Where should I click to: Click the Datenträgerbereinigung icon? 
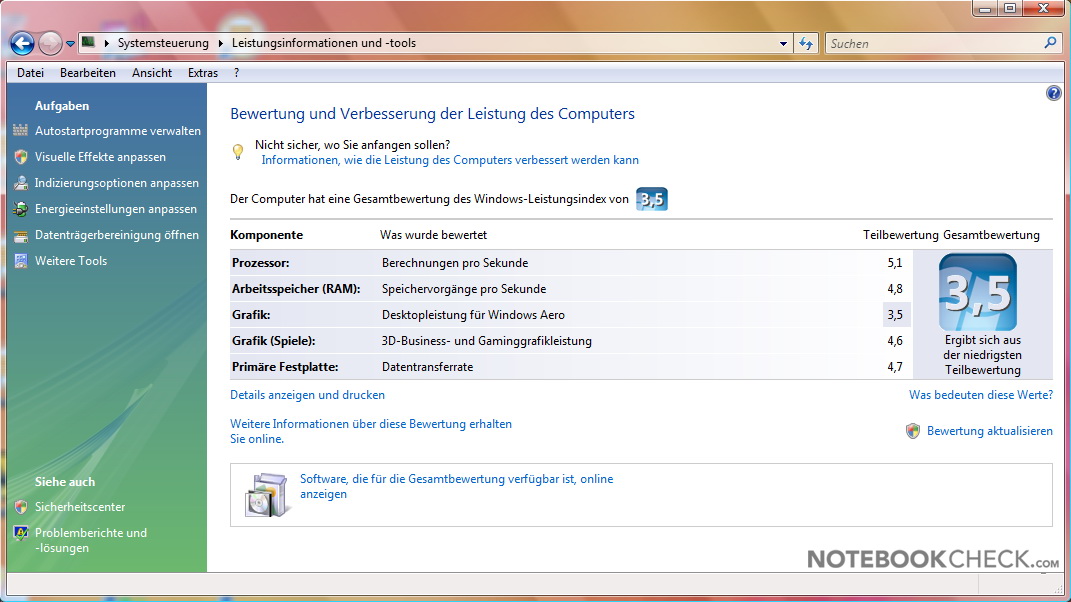(21, 235)
